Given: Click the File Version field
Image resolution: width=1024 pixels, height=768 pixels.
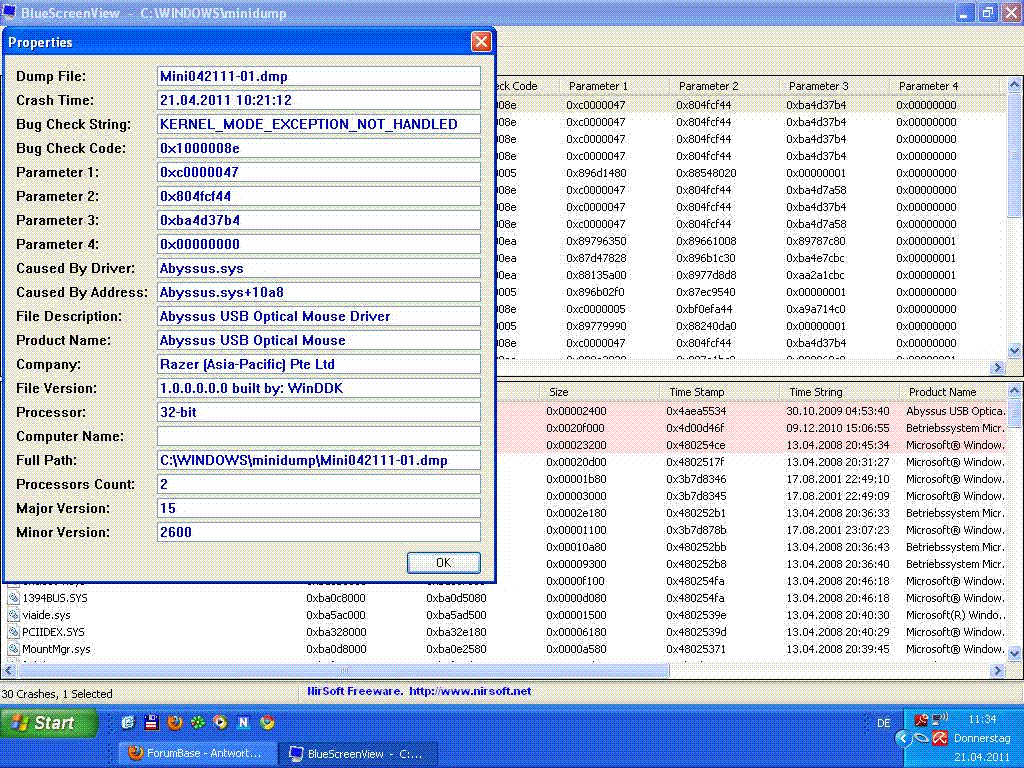Looking at the screenshot, I should click(319, 388).
